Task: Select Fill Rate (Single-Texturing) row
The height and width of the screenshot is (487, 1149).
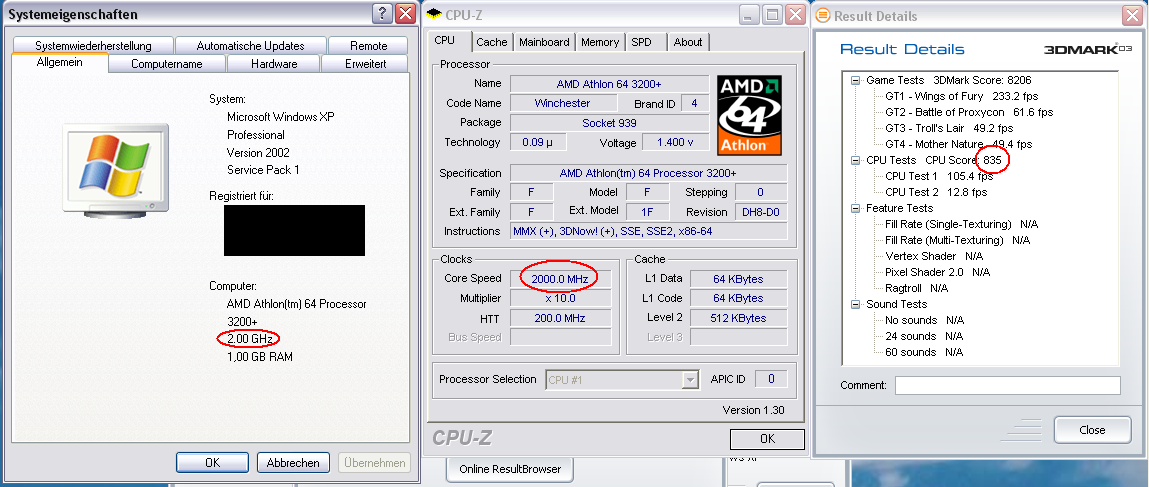Action: point(961,224)
